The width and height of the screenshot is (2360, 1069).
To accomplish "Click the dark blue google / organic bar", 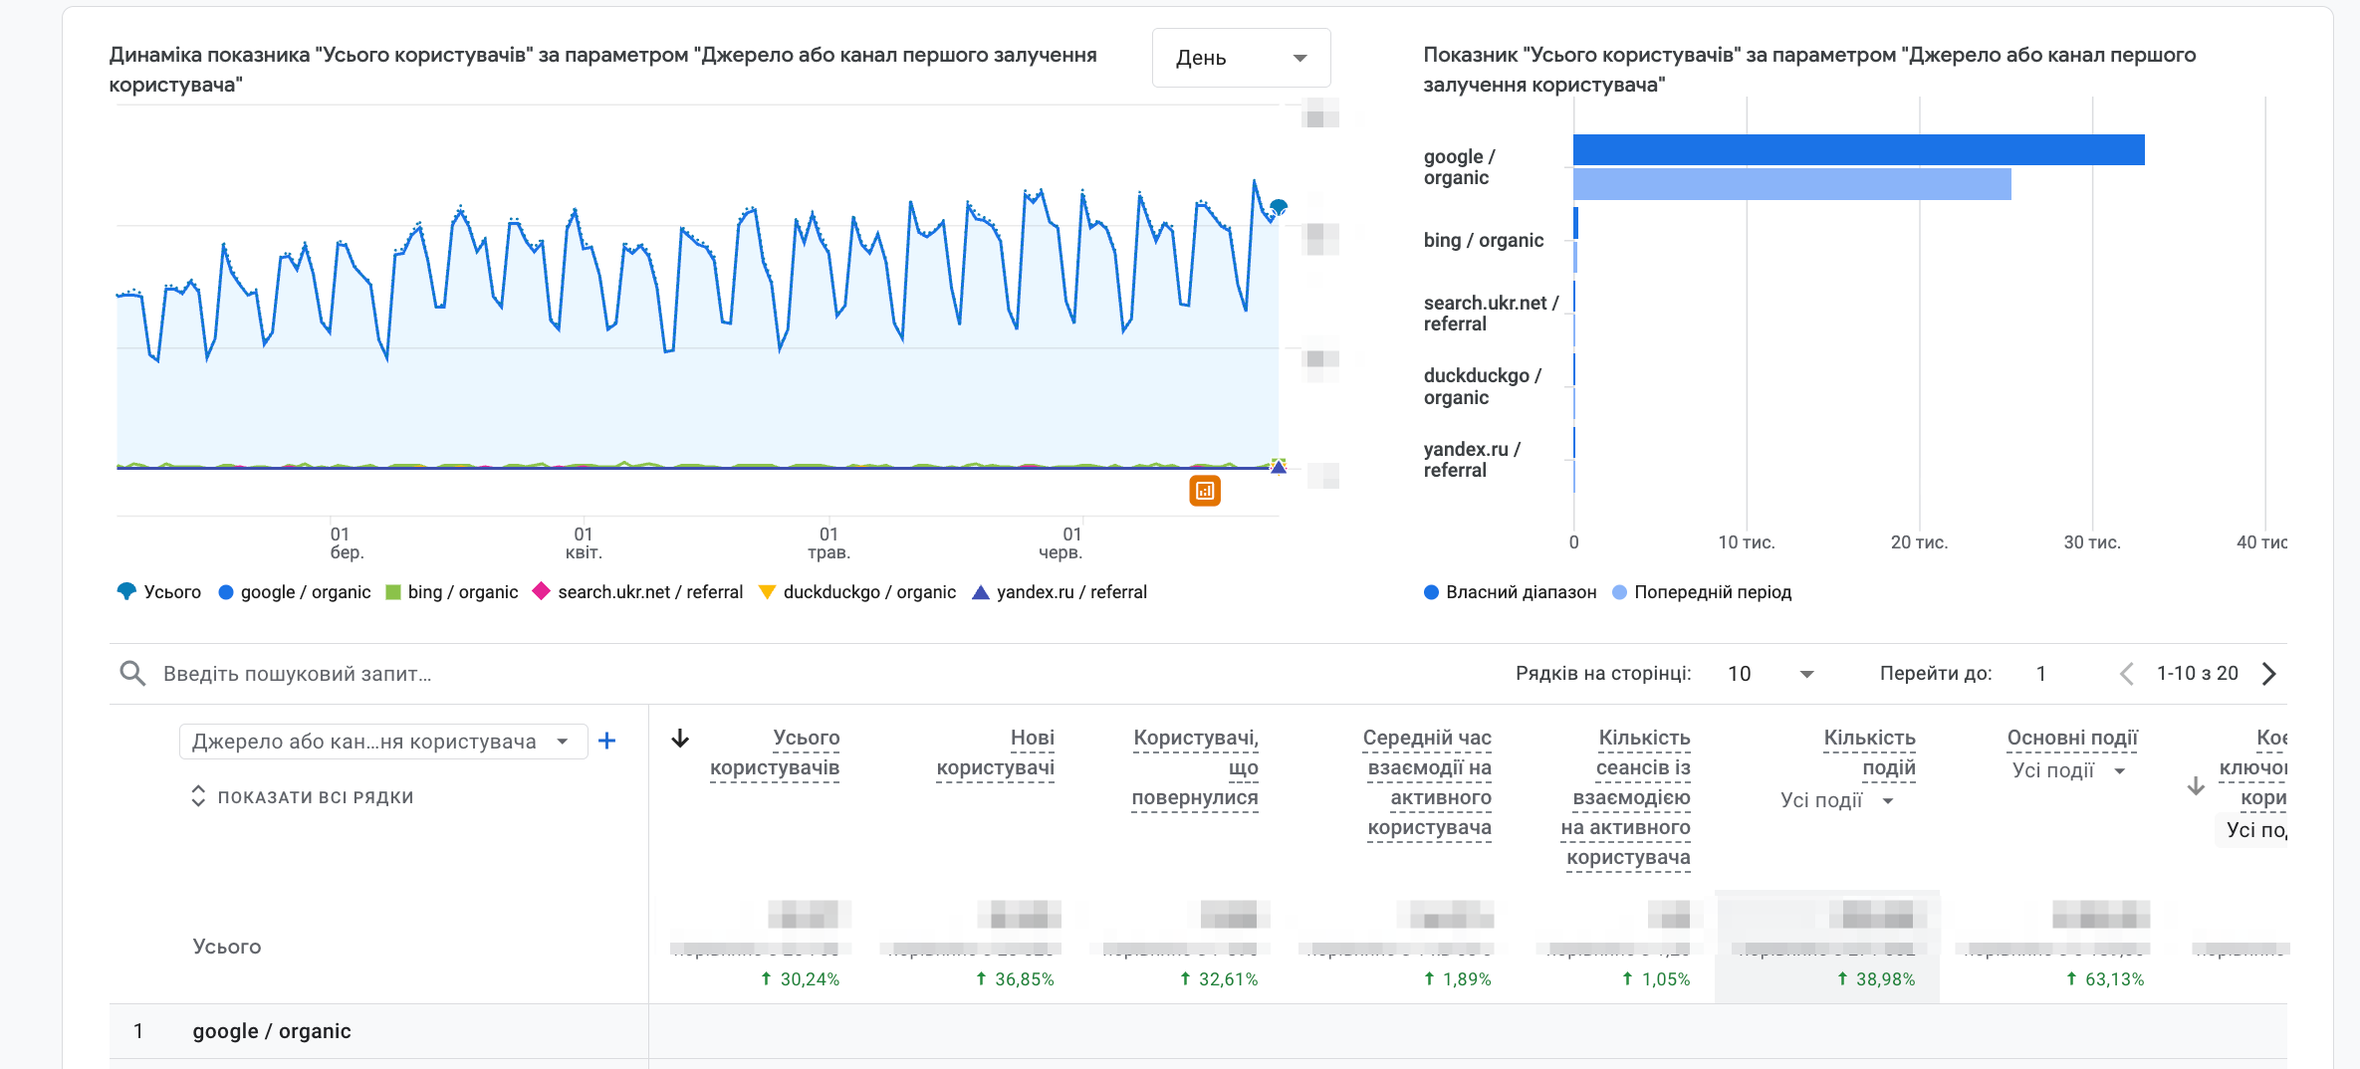I will click(x=1858, y=150).
